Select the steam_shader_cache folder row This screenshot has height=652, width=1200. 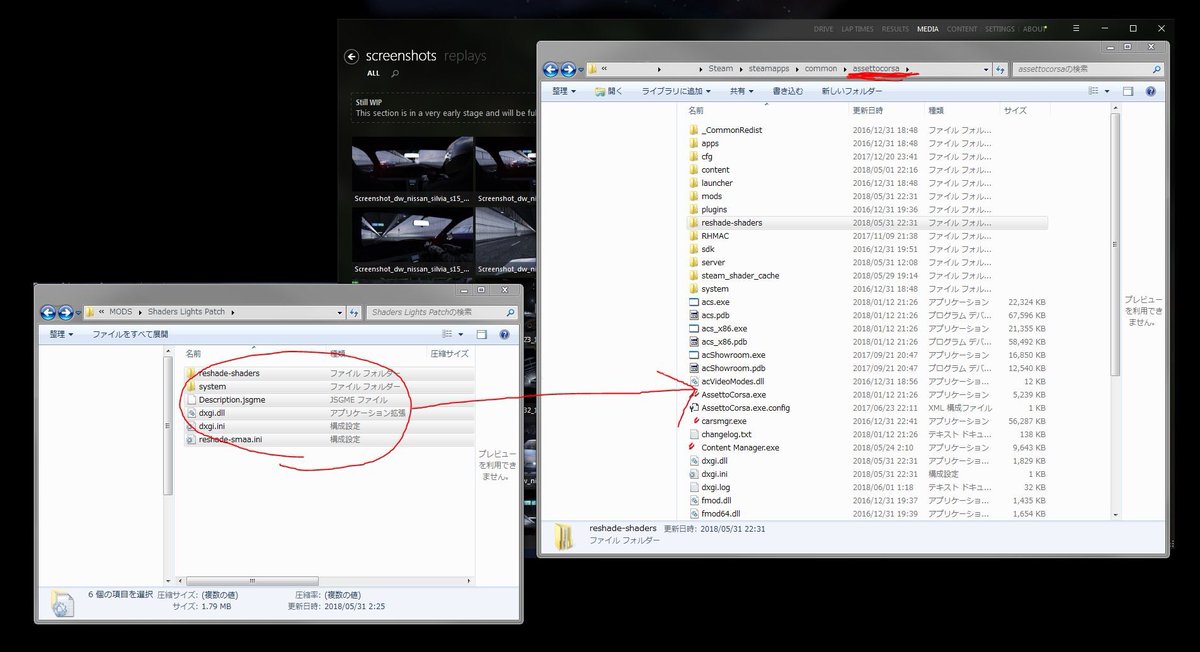[868, 276]
